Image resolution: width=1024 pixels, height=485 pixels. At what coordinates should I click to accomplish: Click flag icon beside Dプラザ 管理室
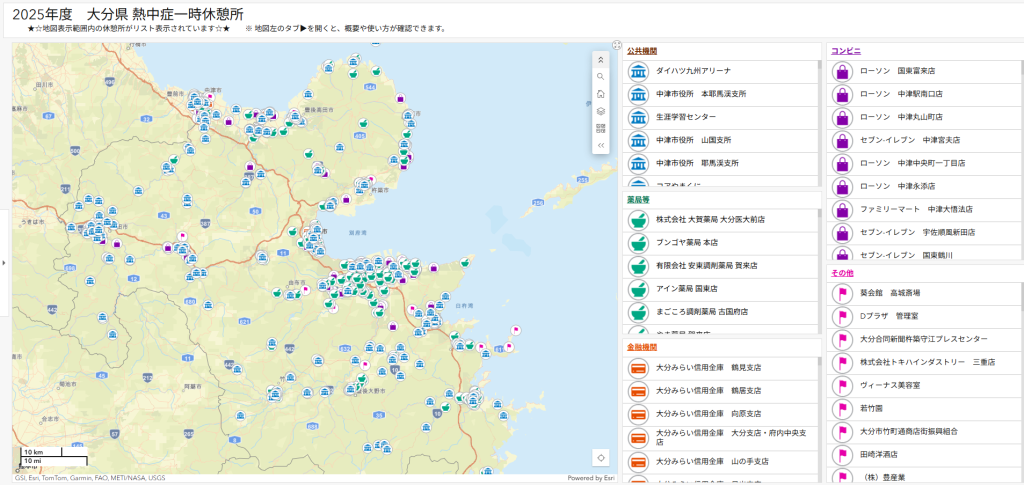[x=842, y=317]
